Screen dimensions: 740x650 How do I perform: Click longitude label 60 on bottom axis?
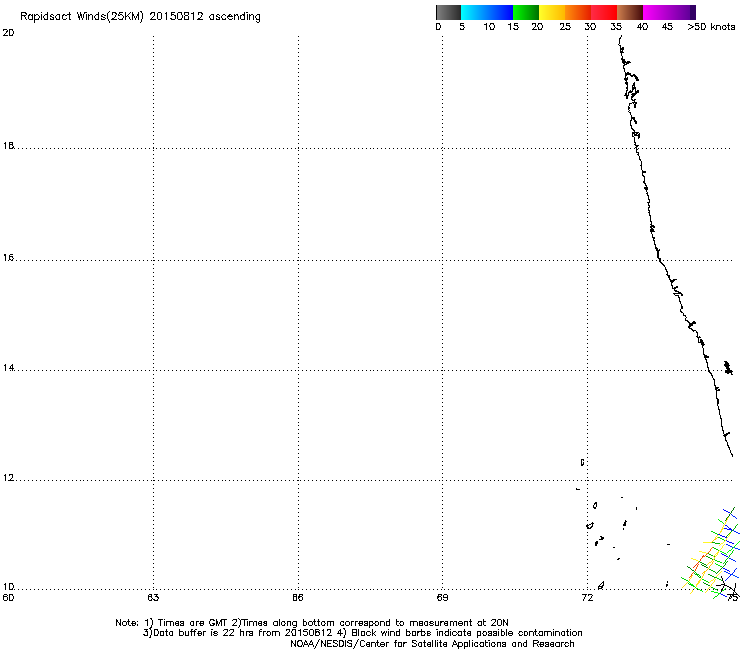pos(8,598)
